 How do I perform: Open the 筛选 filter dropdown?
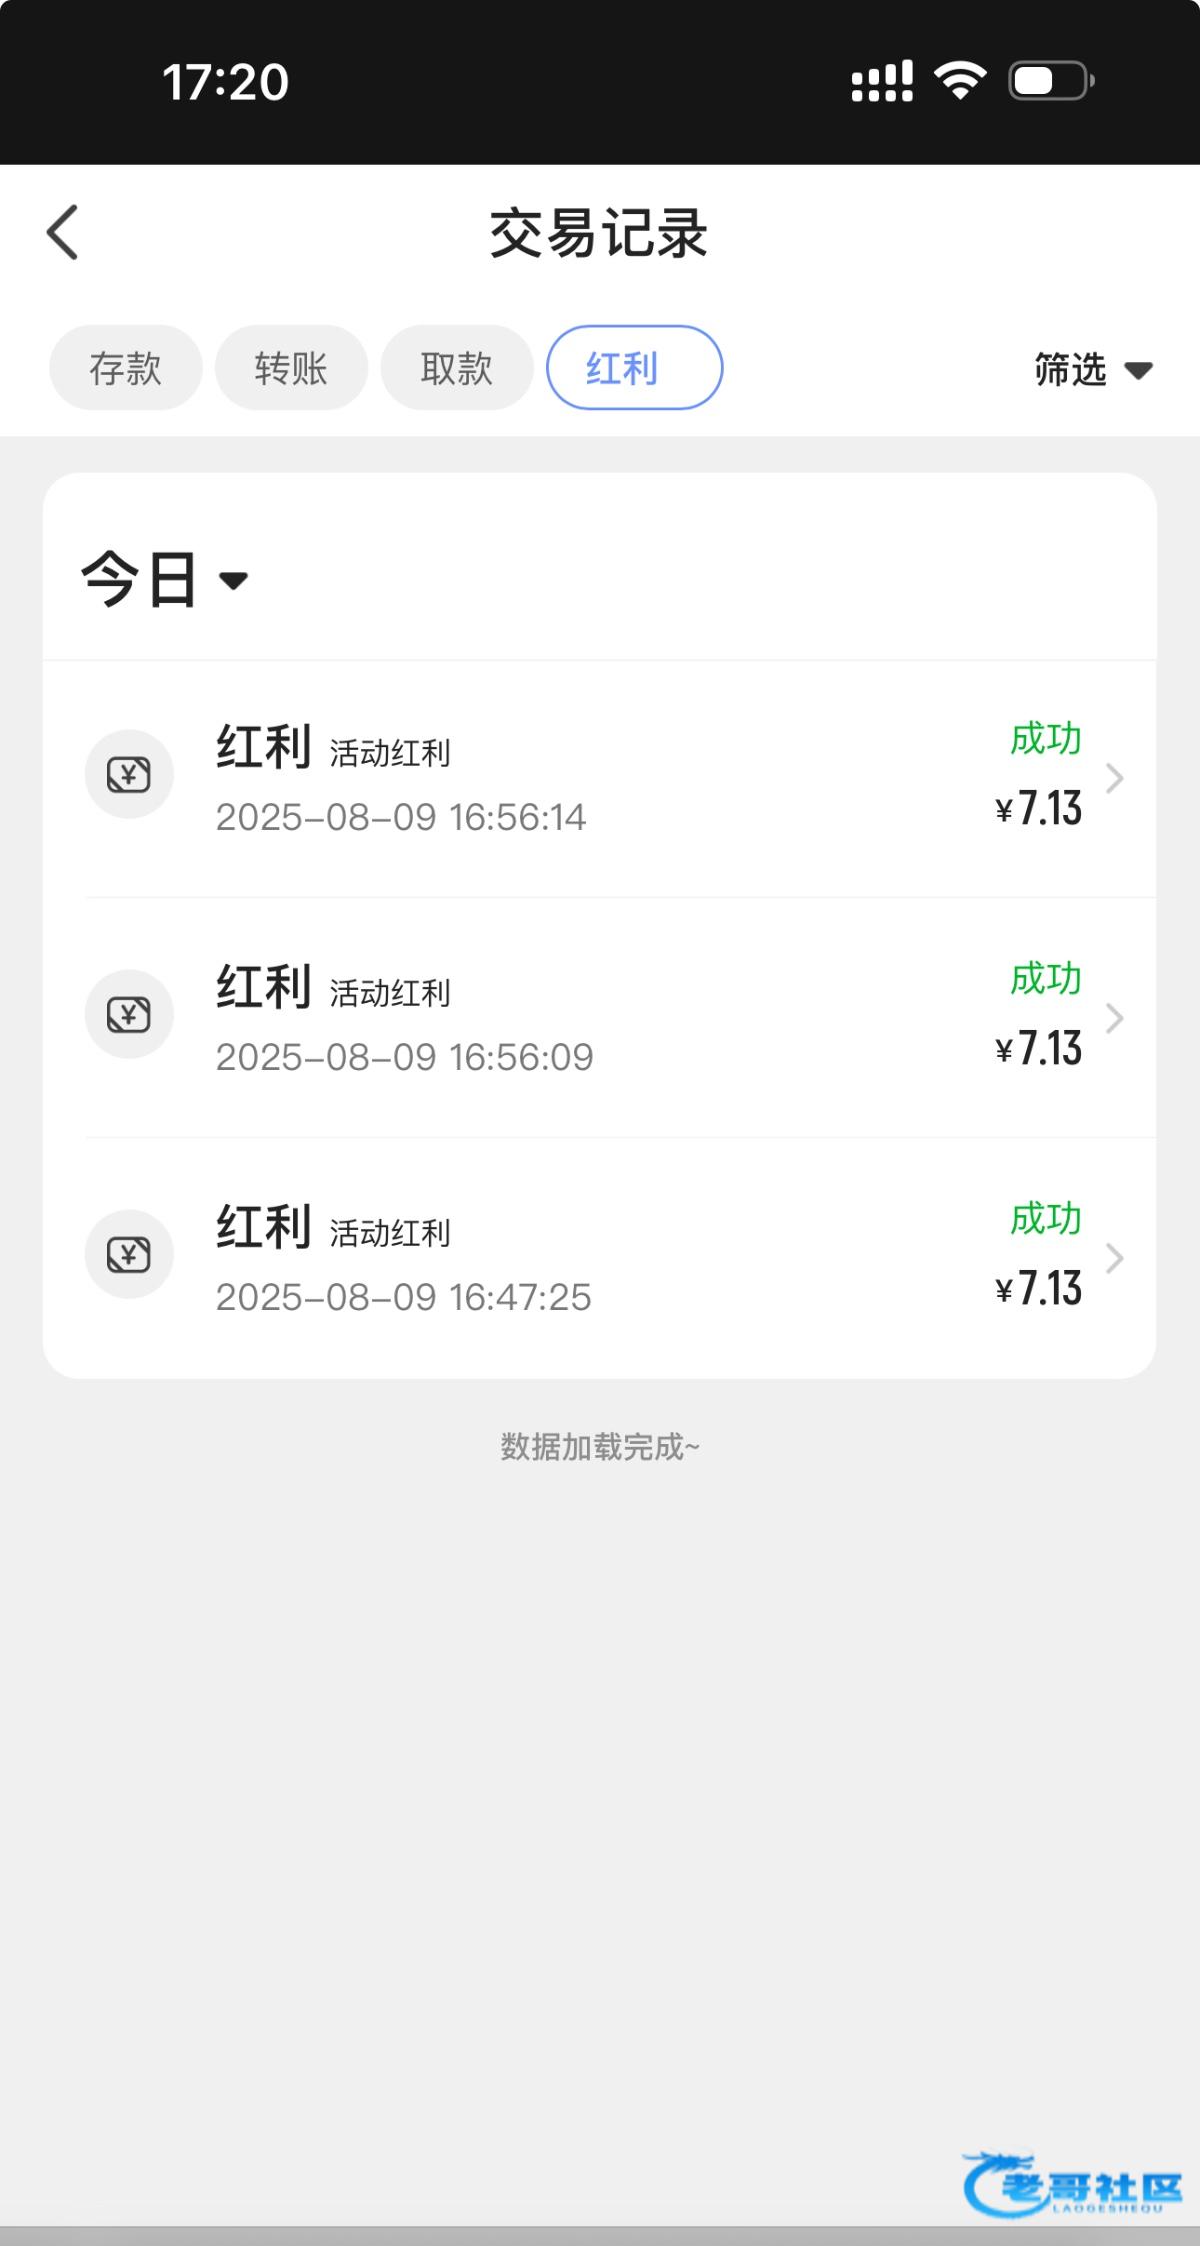pyautogui.click(x=1092, y=370)
